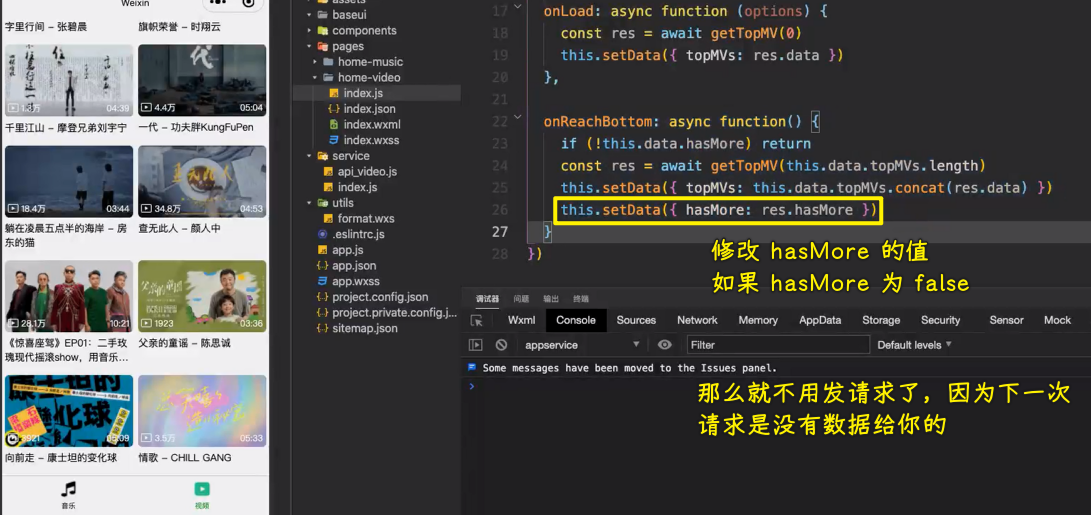Switch to the Storage tab
This screenshot has height=515, width=1091.
[x=881, y=320]
